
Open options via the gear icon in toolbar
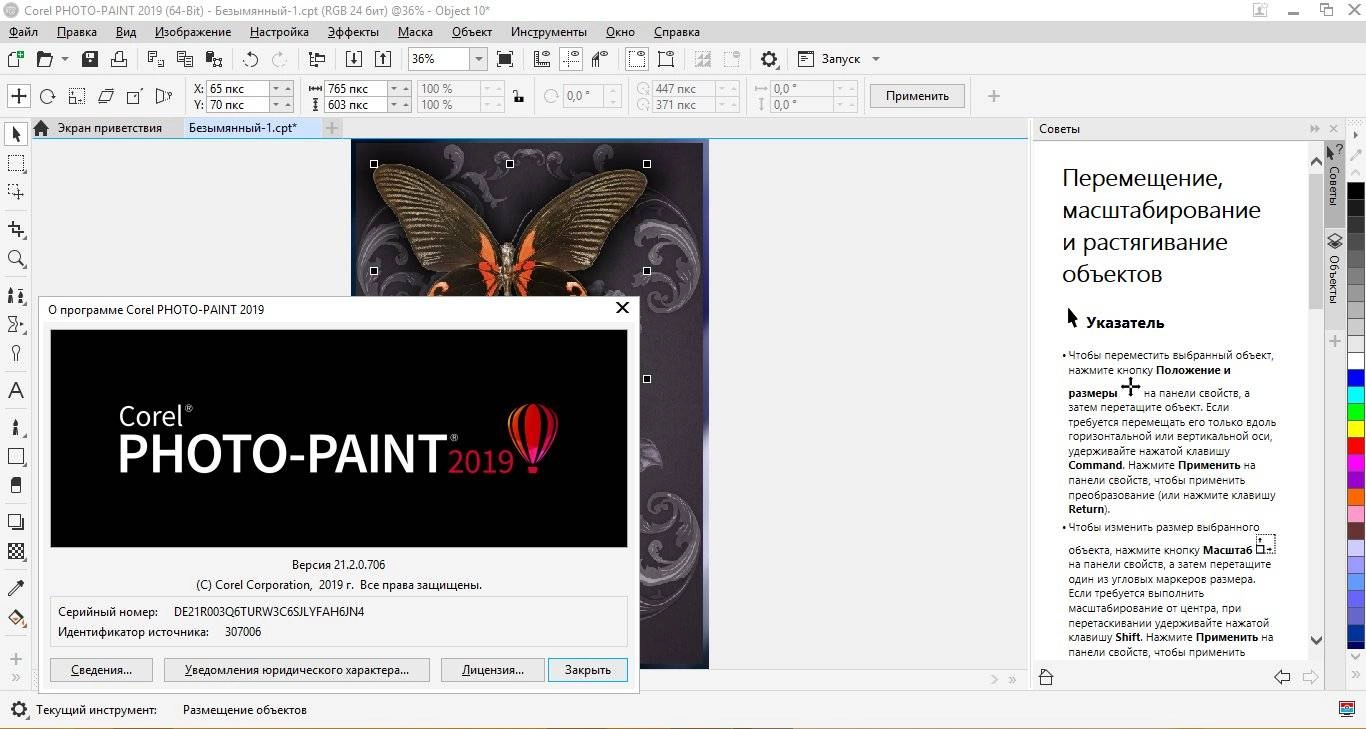coord(769,59)
